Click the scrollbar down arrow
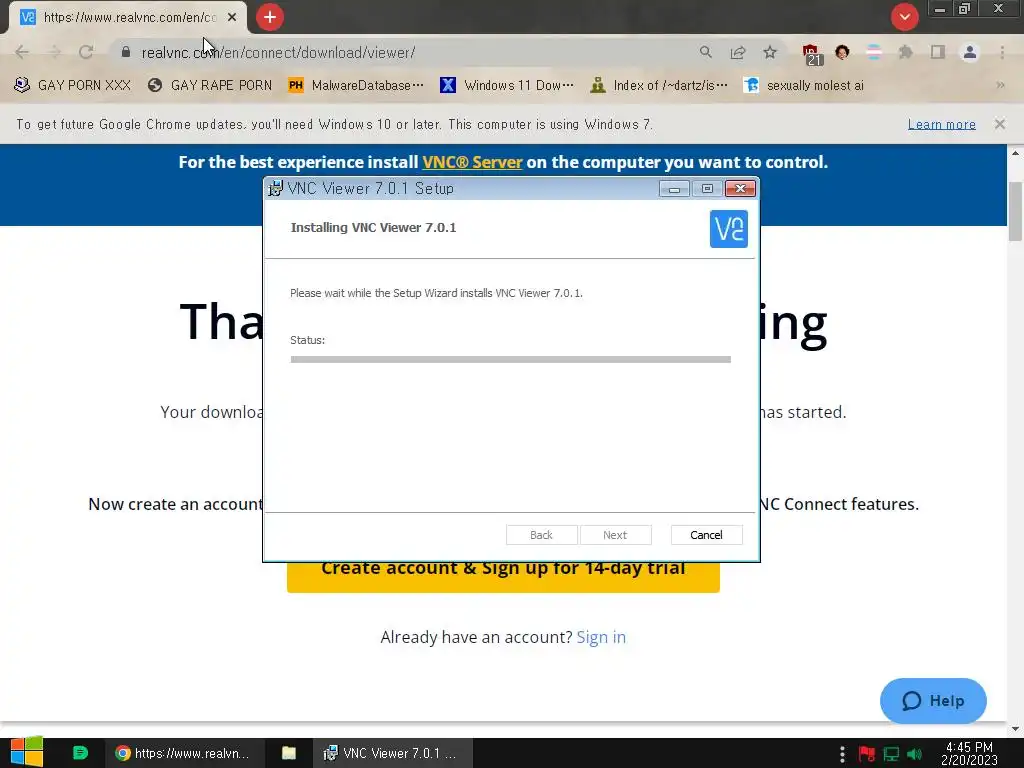Viewport: 1024px width, 768px height. (1015, 728)
